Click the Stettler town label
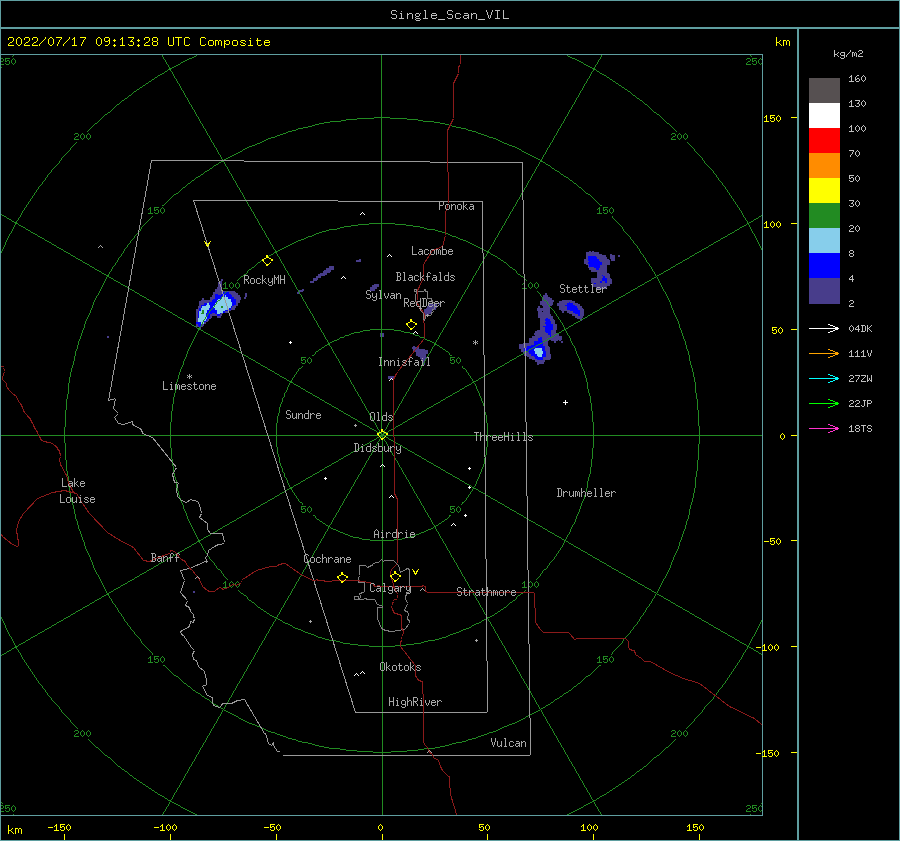This screenshot has height=841, width=900. [x=583, y=289]
